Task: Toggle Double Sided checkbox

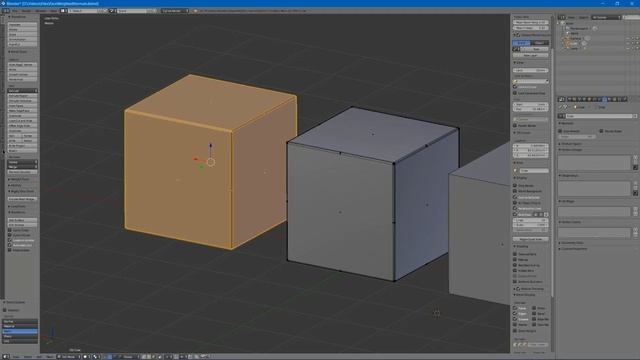Action: coord(602,131)
